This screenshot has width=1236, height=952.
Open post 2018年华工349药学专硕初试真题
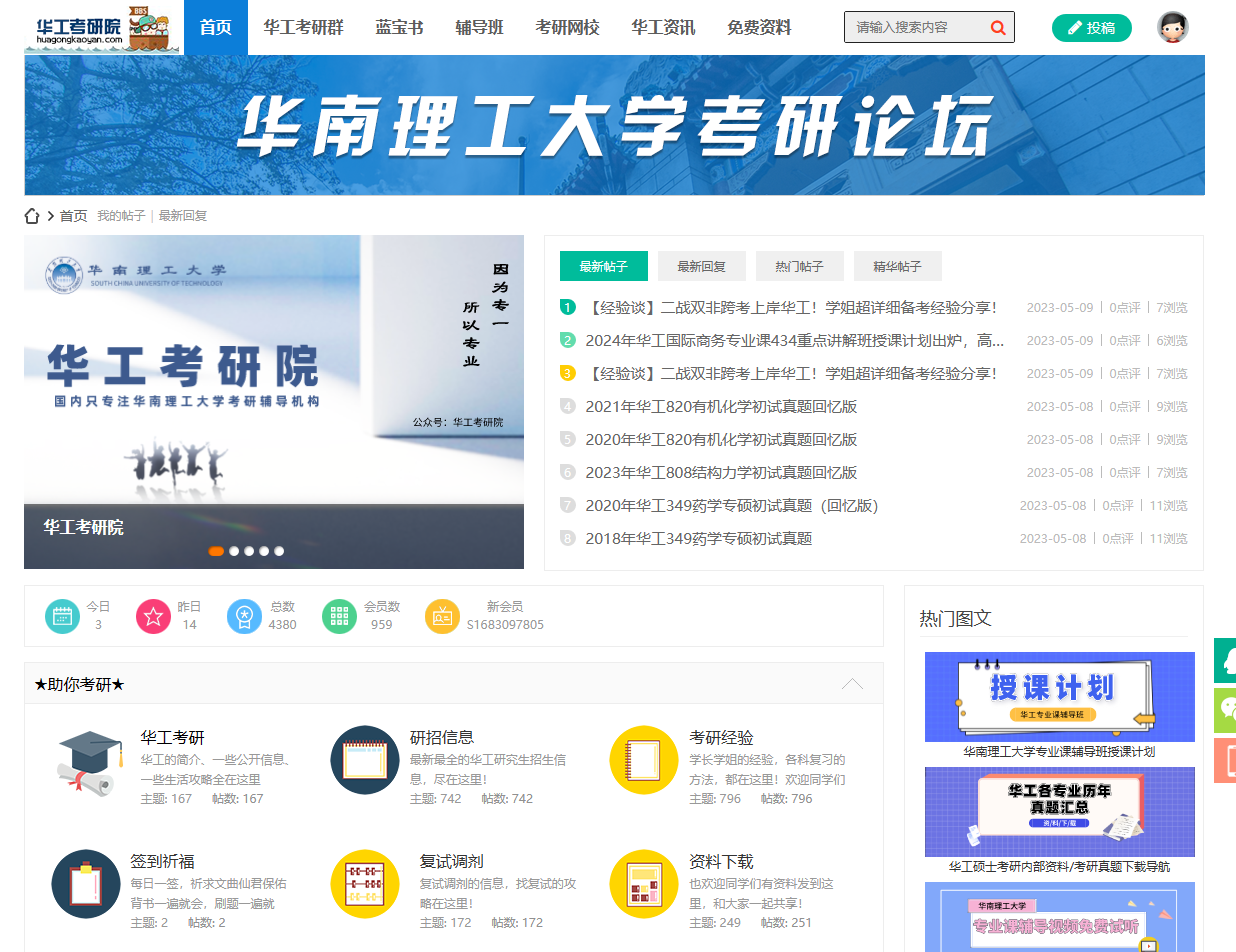[699, 538]
